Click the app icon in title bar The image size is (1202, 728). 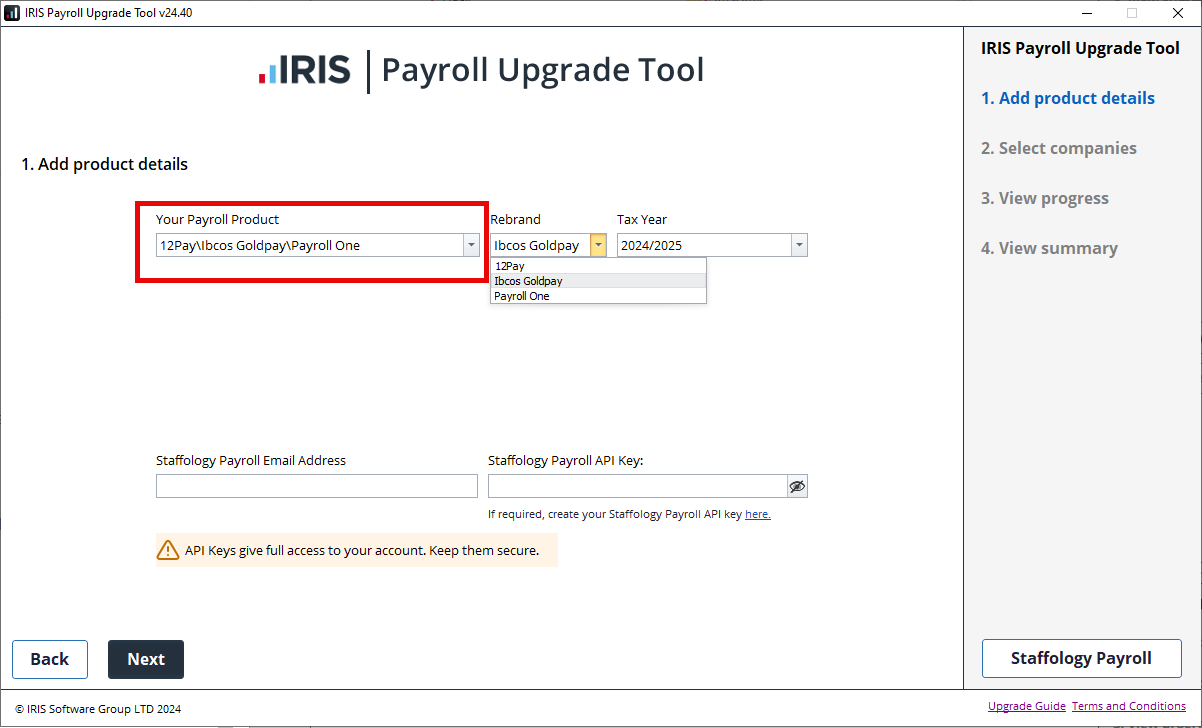pyautogui.click(x=12, y=12)
